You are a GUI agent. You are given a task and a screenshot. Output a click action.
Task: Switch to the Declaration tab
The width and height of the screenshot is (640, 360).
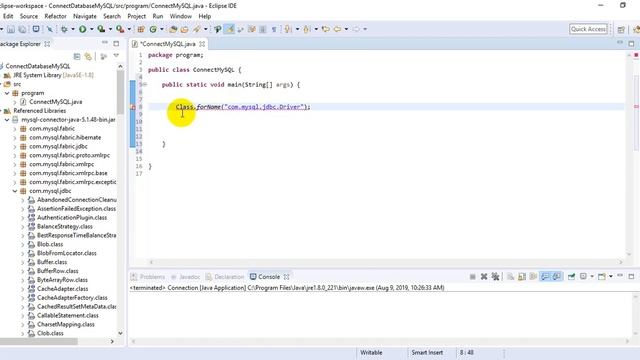tap(225, 277)
